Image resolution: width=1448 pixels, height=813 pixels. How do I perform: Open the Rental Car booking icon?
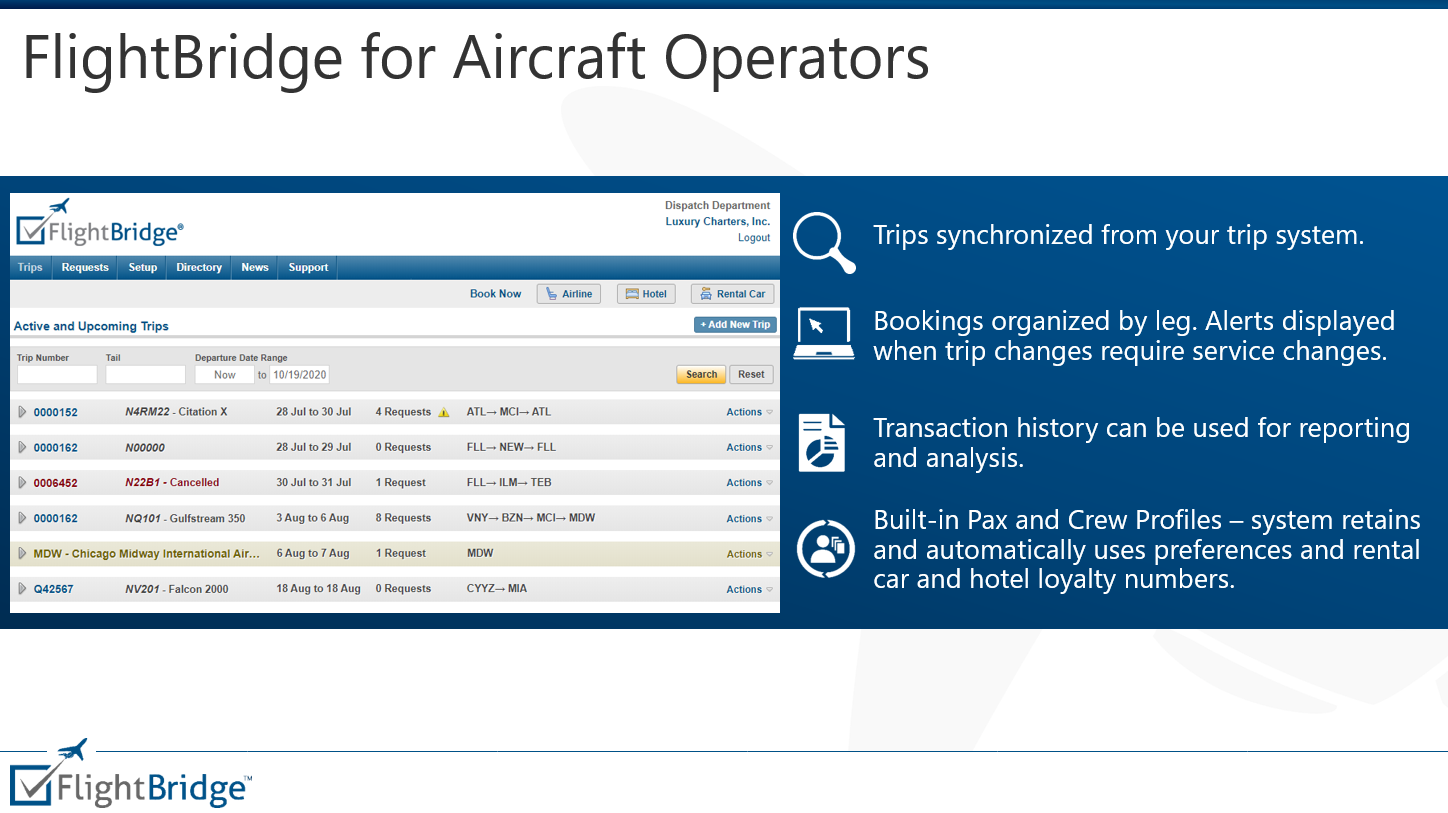click(732, 293)
